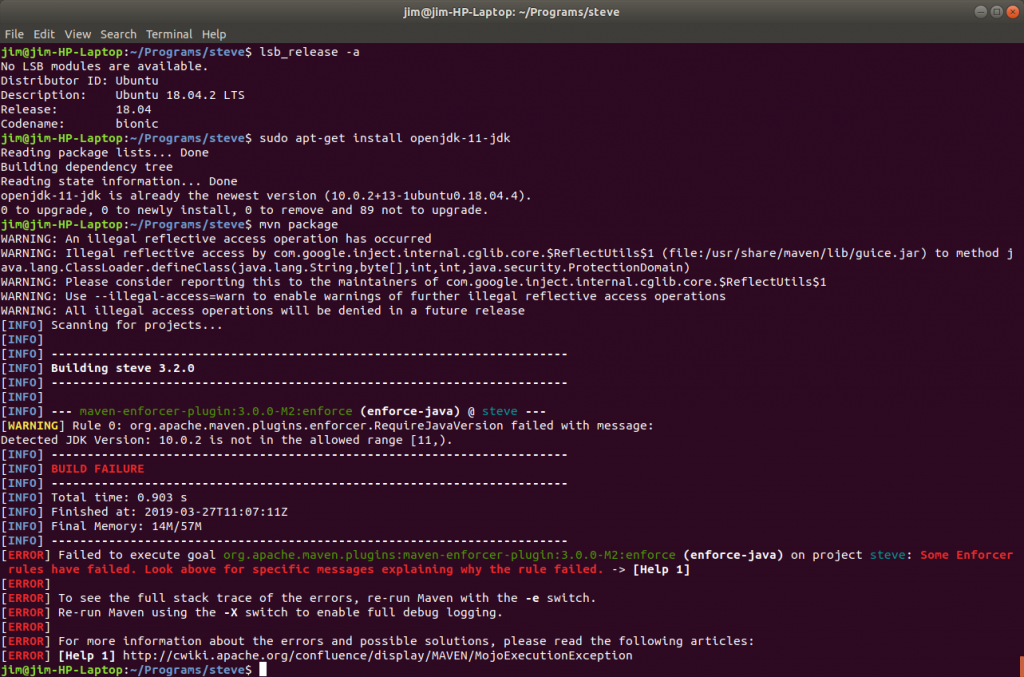Click the MojoExecutionException help URL
This screenshot has height=677, width=1024.
coord(377,655)
